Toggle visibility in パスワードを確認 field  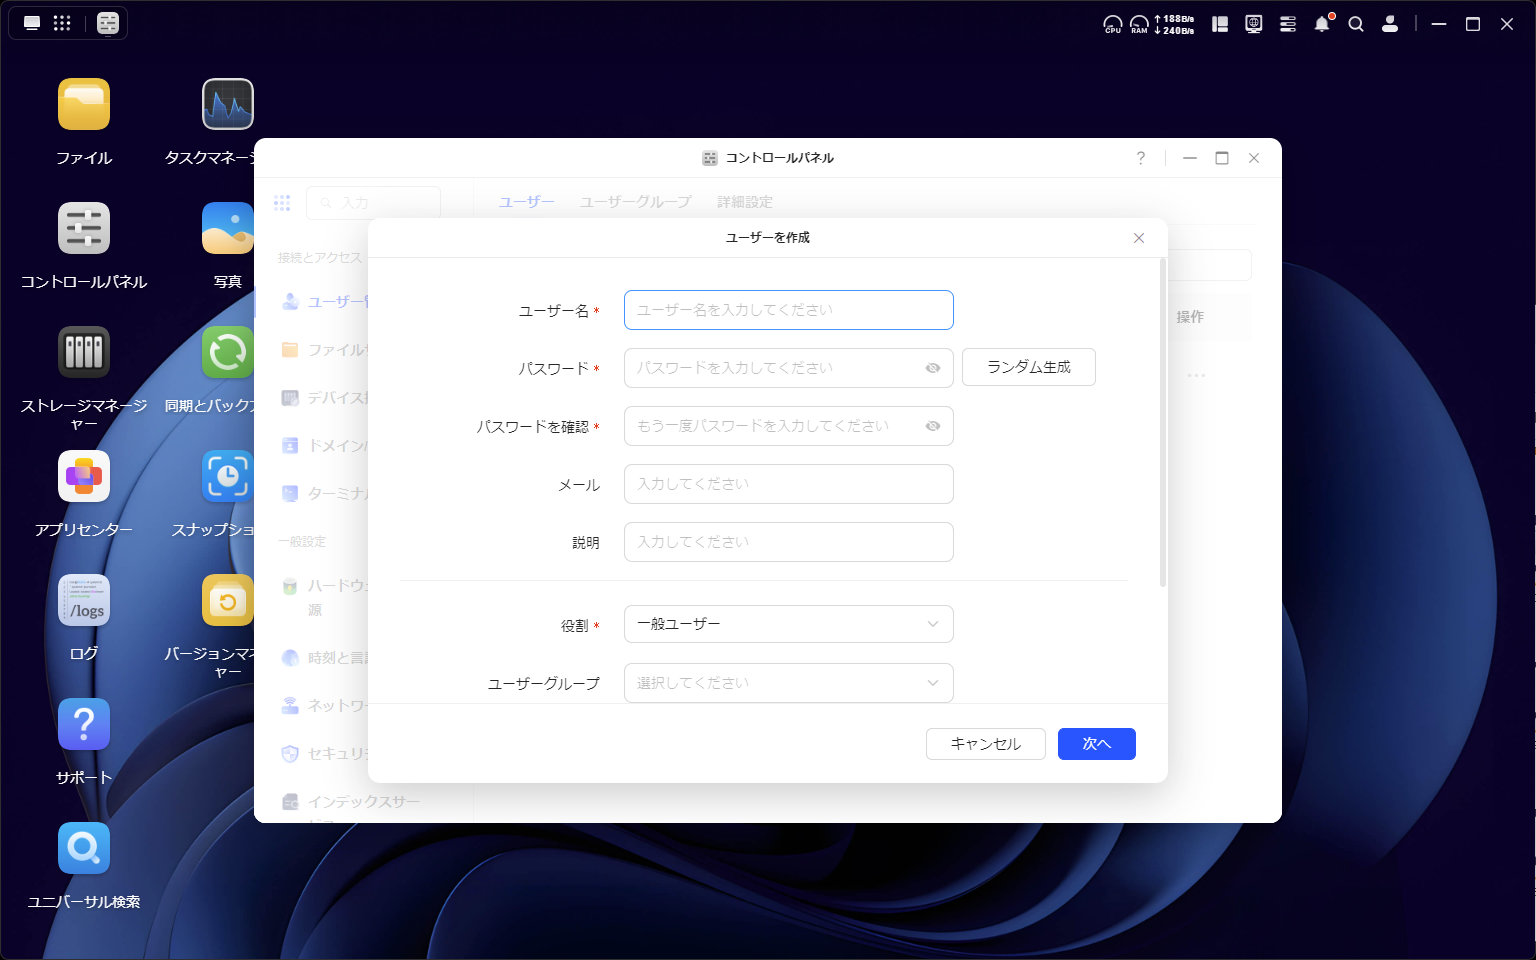[933, 426]
